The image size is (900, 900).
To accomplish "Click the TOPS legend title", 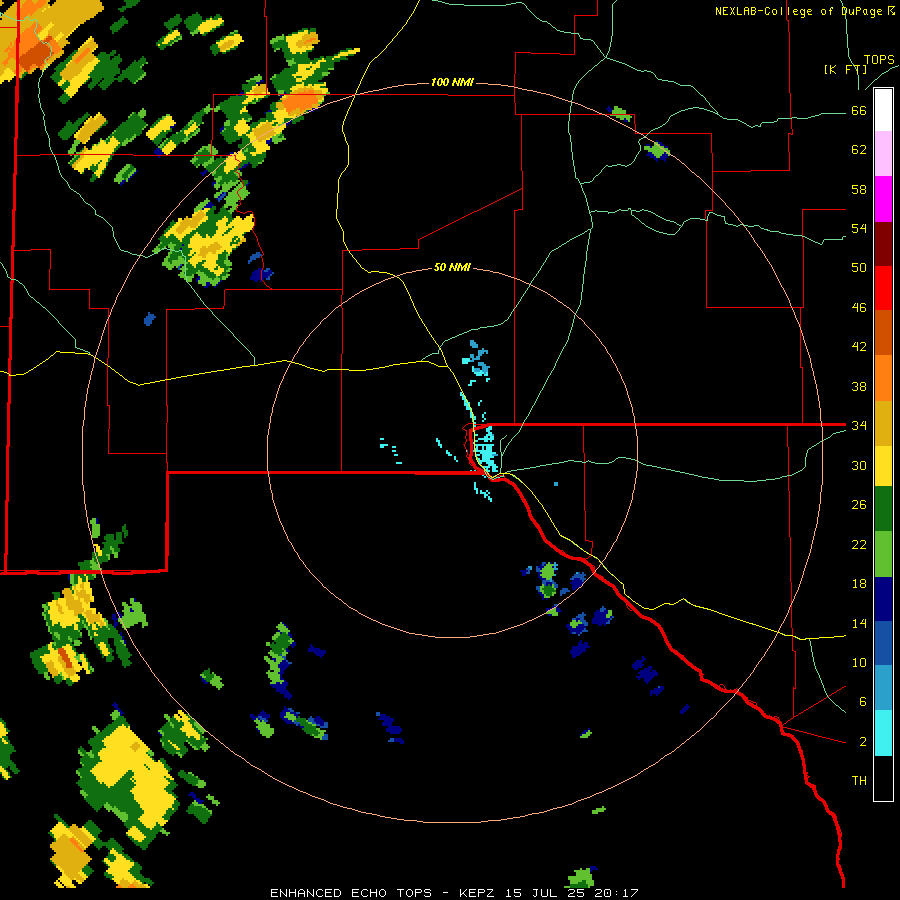I will tap(879, 60).
